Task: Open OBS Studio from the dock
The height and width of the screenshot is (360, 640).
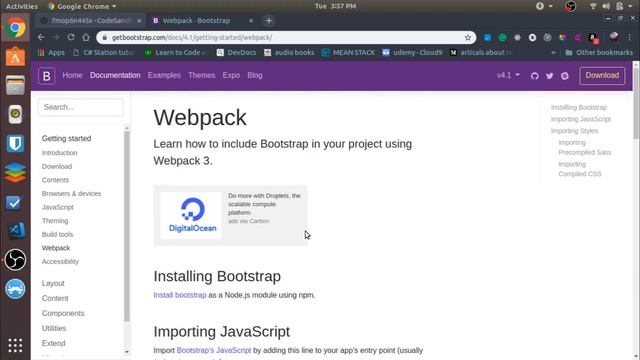Action: (x=15, y=260)
